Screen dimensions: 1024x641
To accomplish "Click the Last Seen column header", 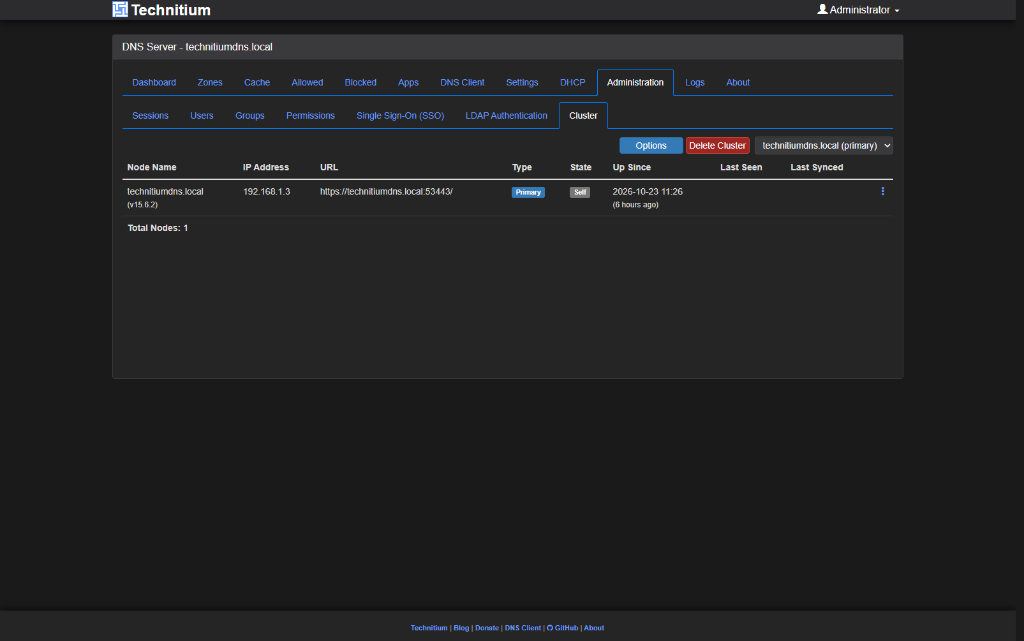I will [x=741, y=167].
